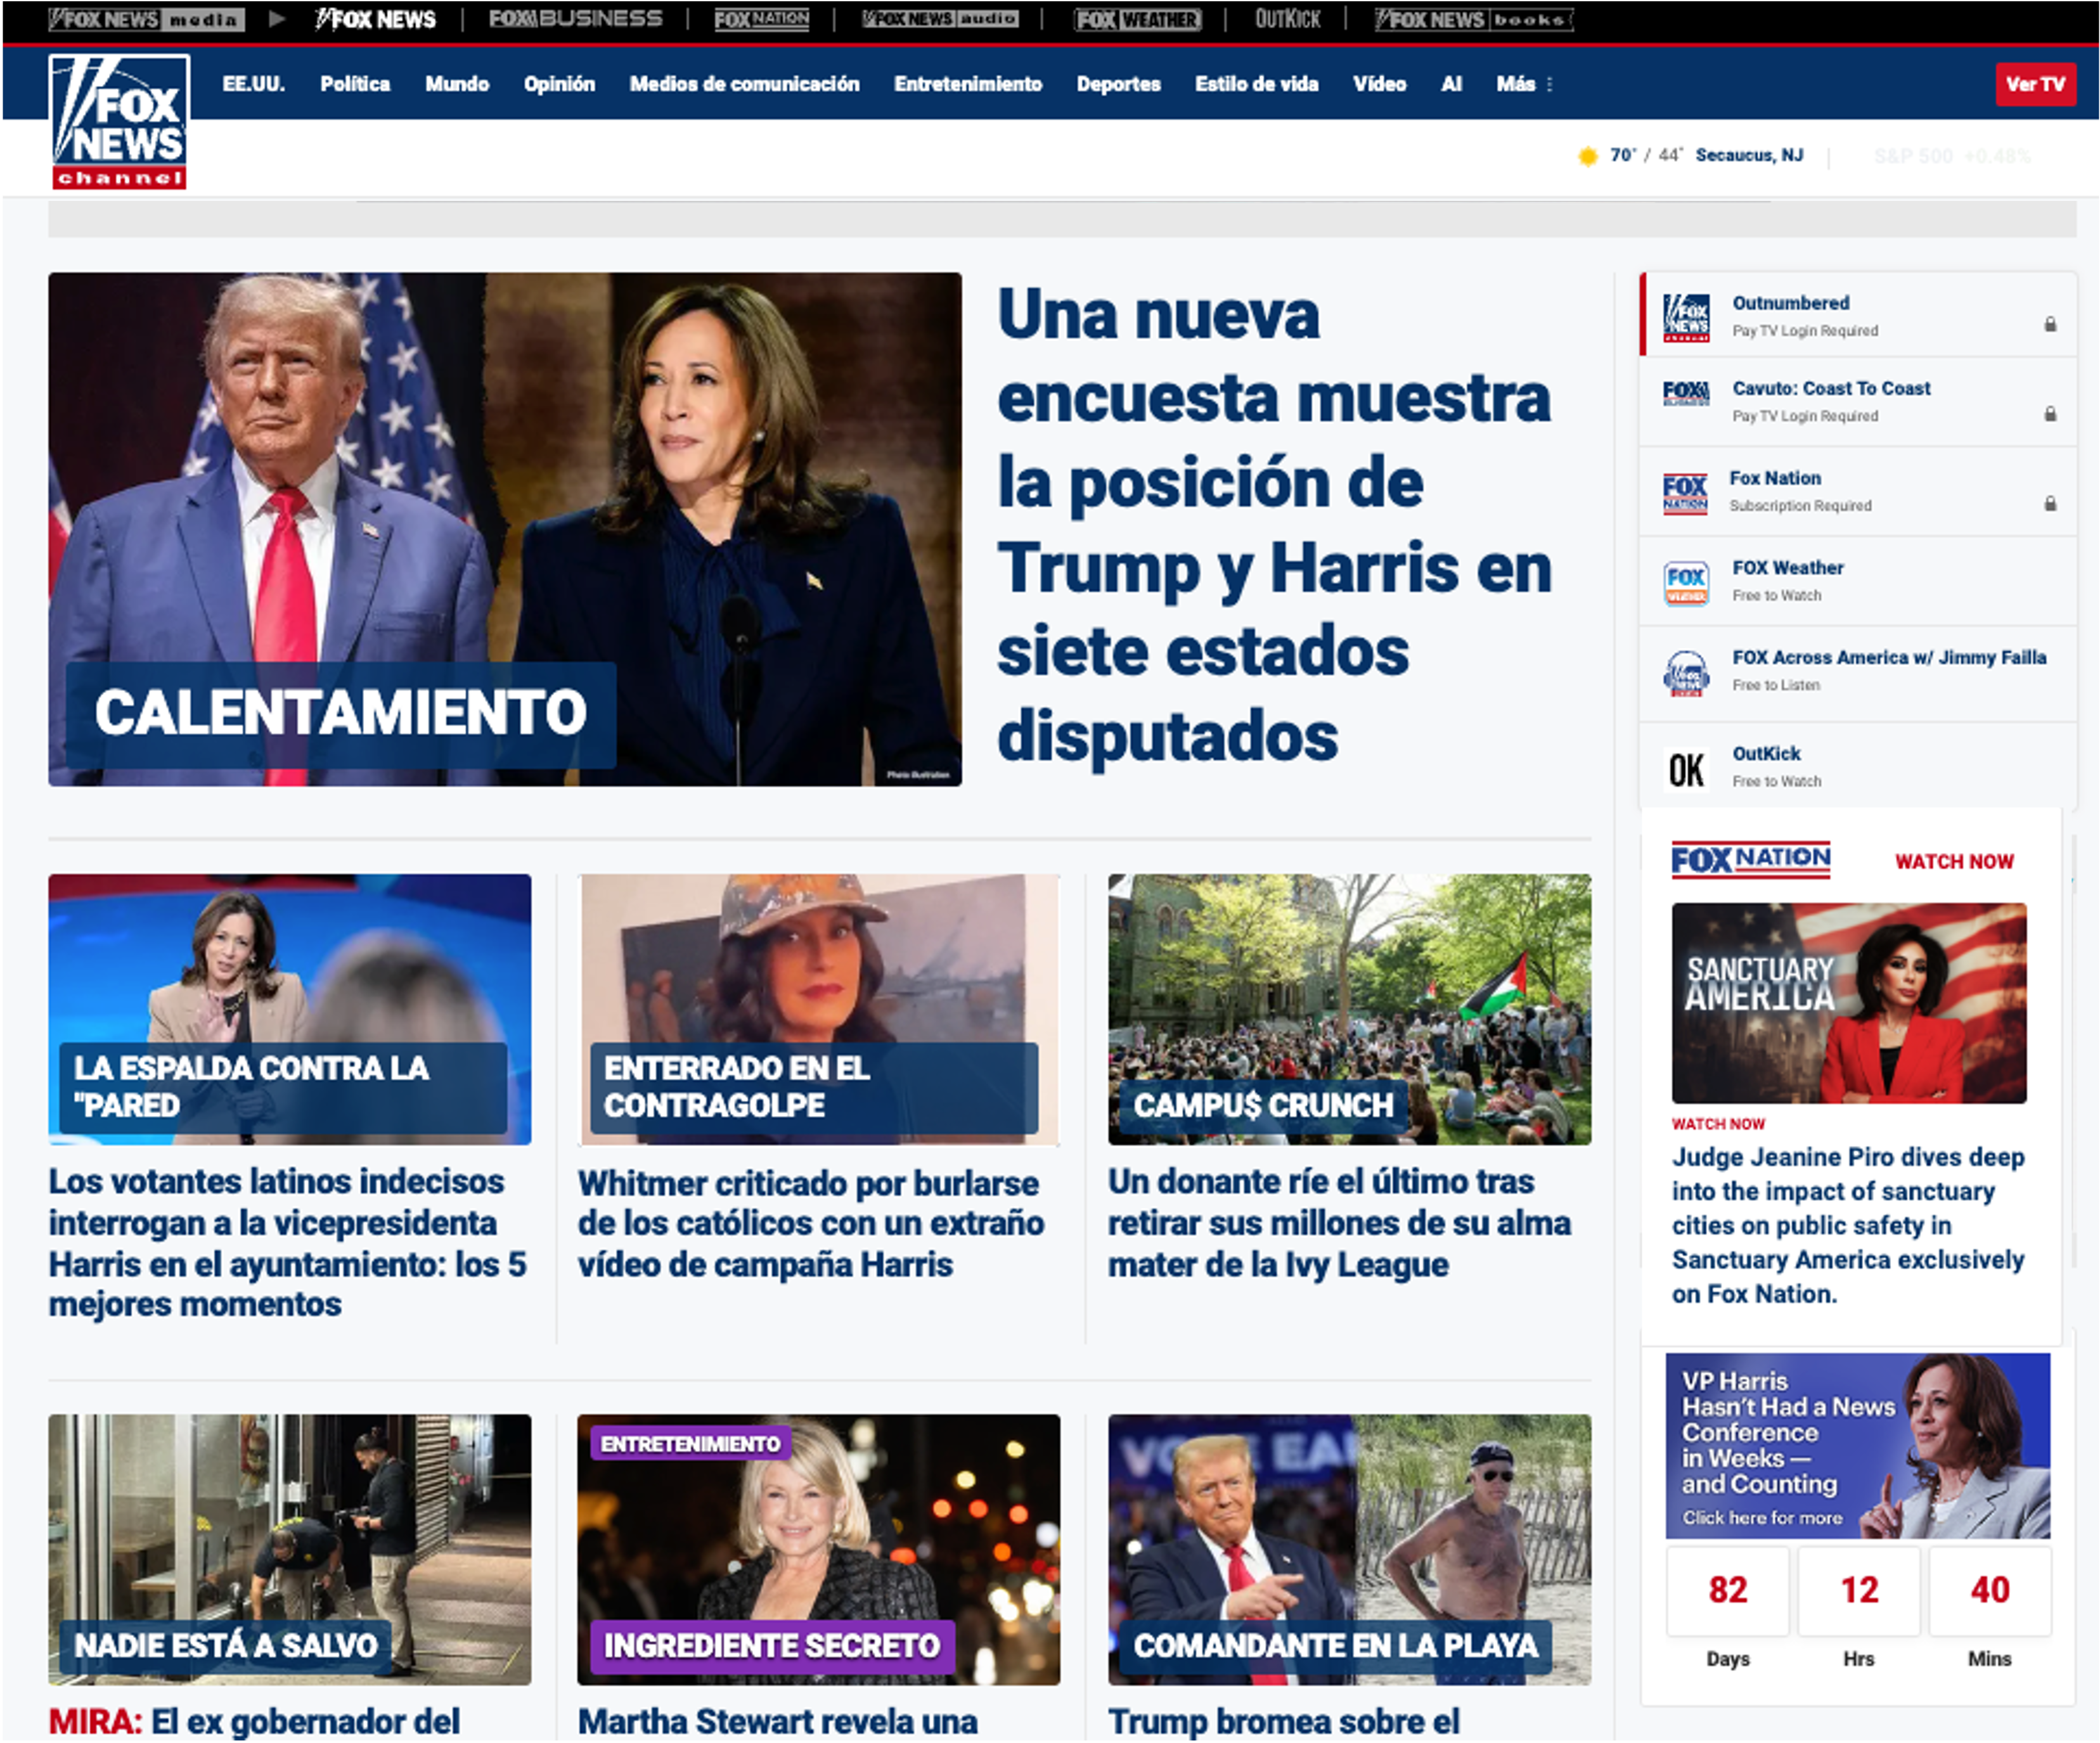
Task: Click Fox News Books logo
Action: click(1473, 19)
